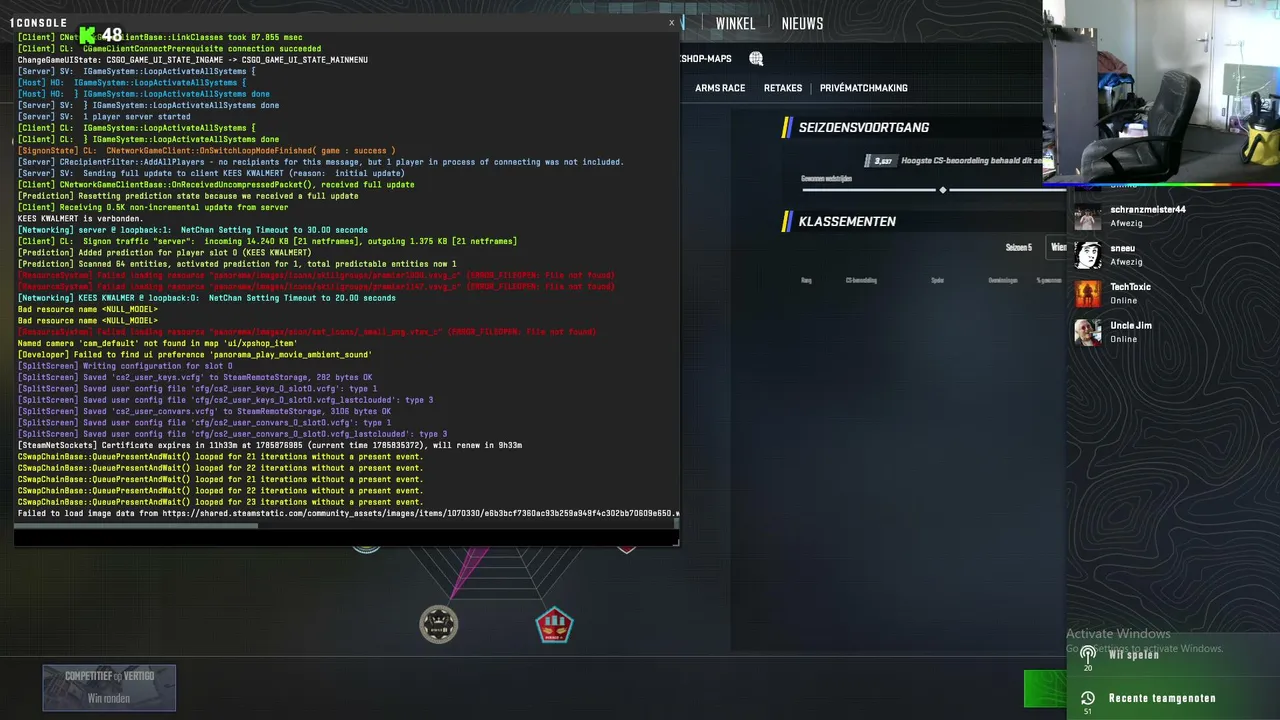1280x720 pixels.
Task: Switch to the RETAKES mode tab
Action: point(783,88)
